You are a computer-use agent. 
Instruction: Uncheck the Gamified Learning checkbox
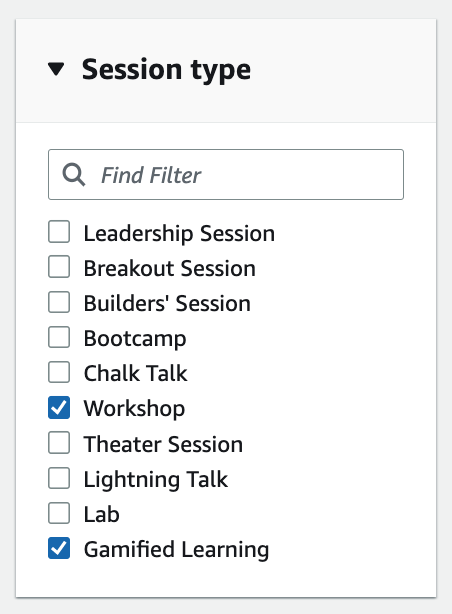coord(59,548)
